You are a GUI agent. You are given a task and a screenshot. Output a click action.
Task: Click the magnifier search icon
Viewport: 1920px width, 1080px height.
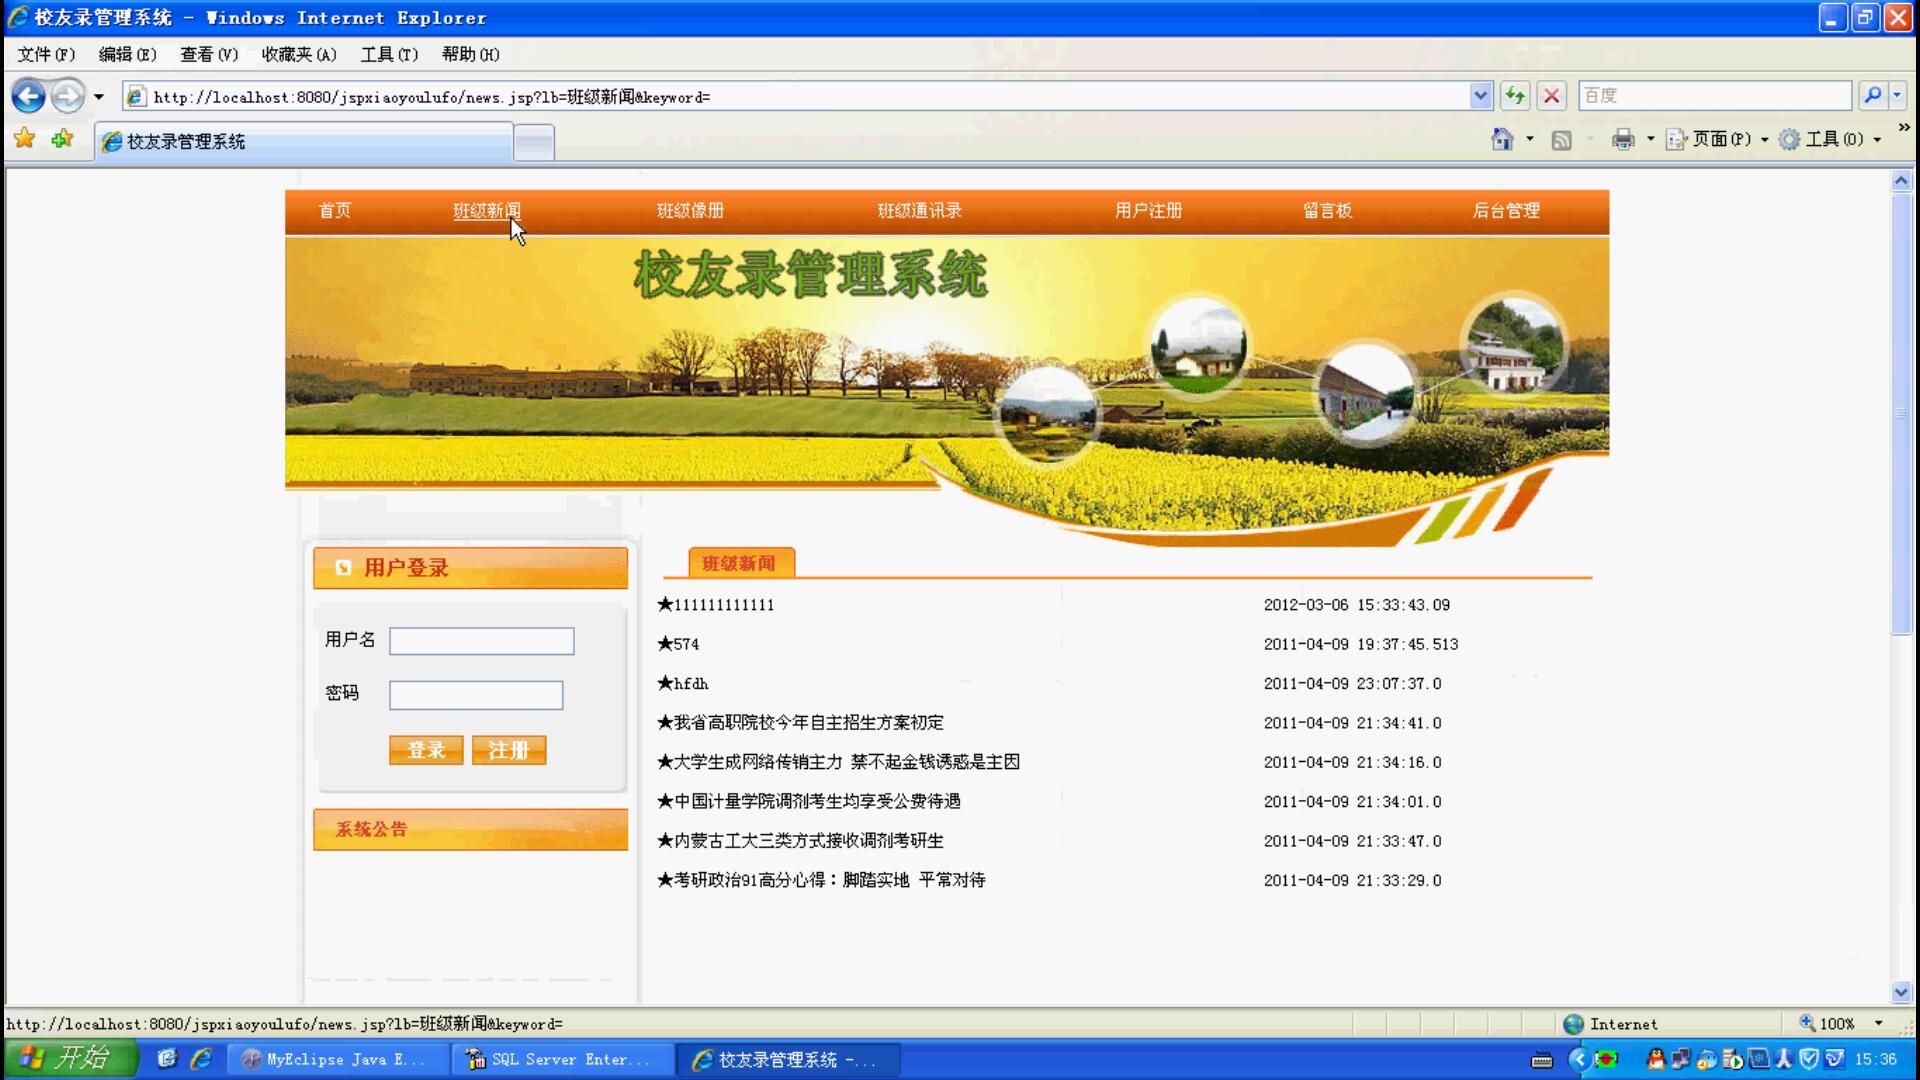click(1872, 96)
